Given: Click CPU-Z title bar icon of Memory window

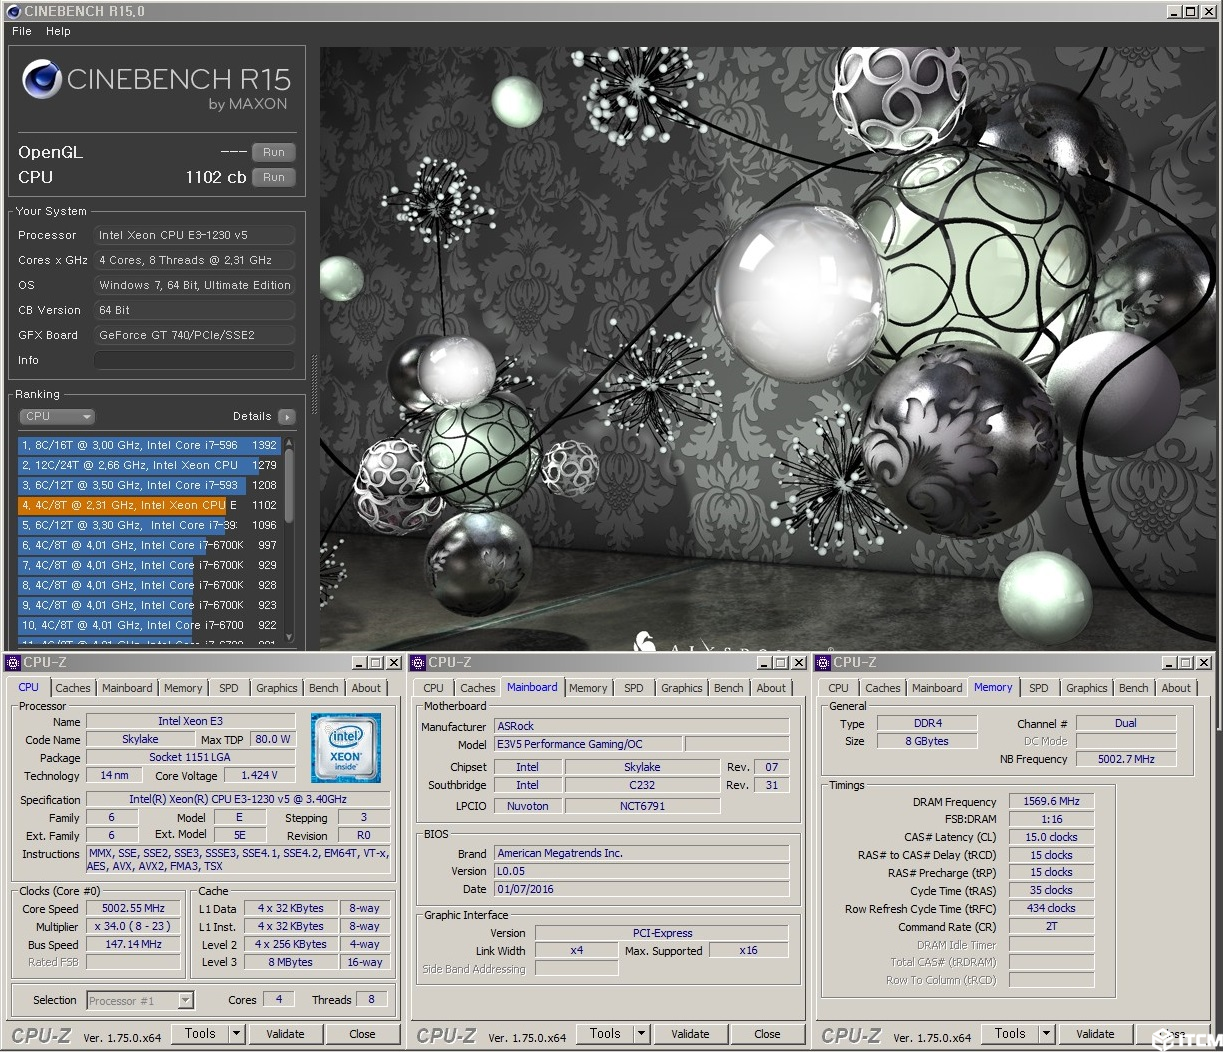Looking at the screenshot, I should [823, 662].
